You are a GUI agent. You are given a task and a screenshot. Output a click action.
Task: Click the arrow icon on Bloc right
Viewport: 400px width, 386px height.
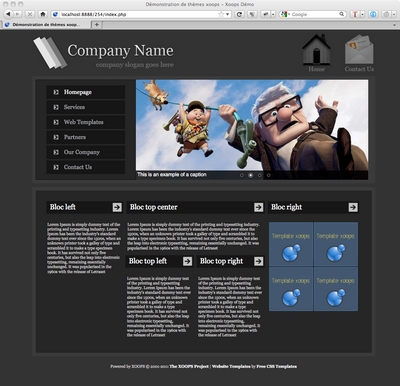[x=353, y=207]
